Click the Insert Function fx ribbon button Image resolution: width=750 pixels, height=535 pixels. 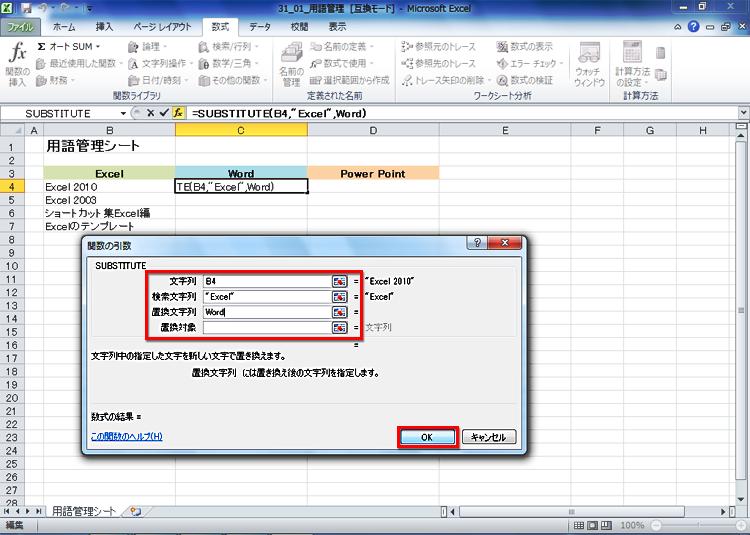tap(18, 64)
